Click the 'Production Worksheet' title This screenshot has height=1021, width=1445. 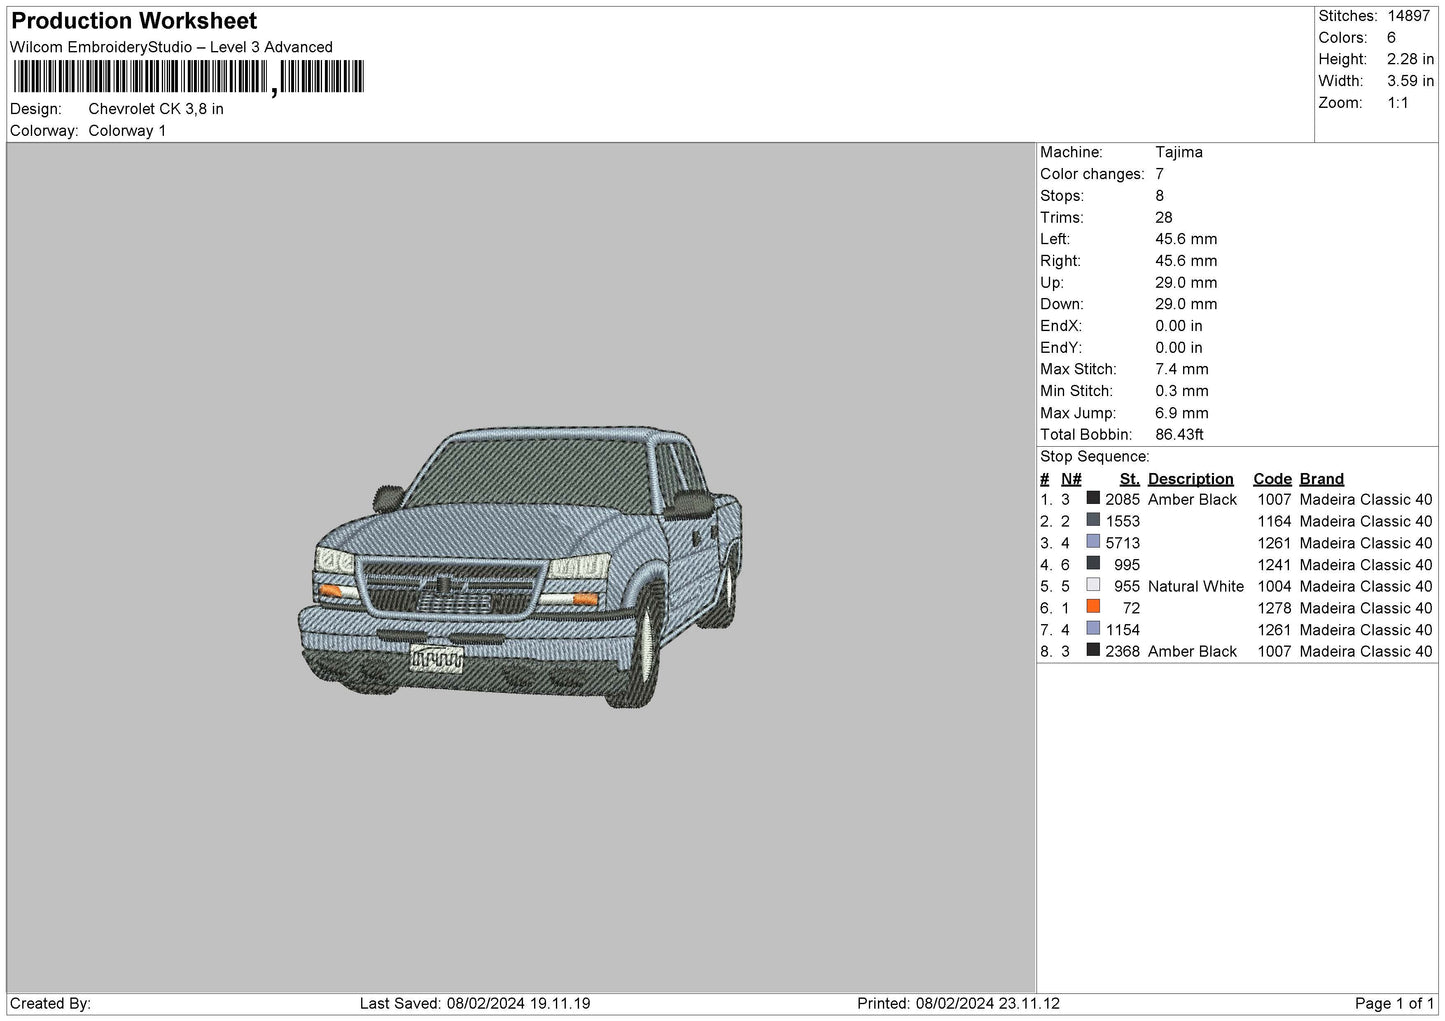pos(134,21)
